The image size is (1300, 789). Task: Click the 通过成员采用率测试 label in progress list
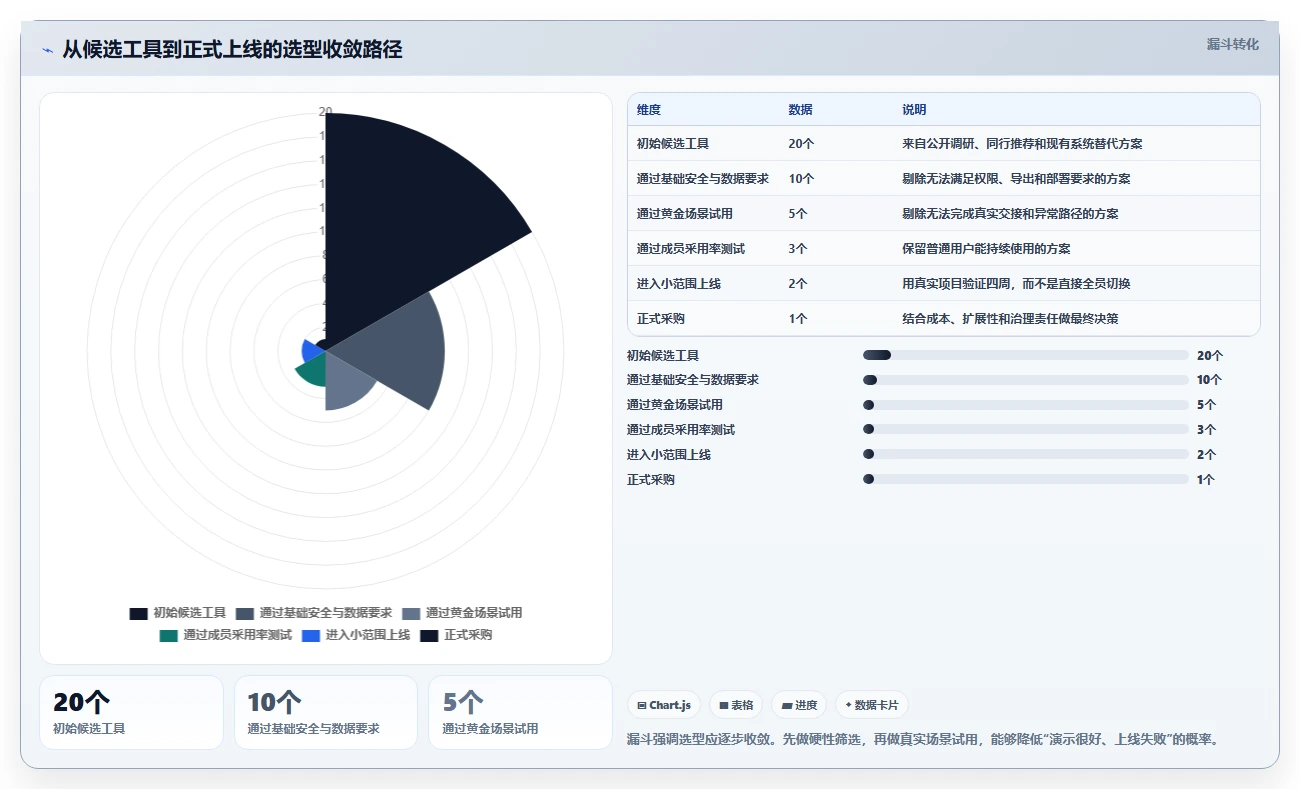[x=681, y=429]
